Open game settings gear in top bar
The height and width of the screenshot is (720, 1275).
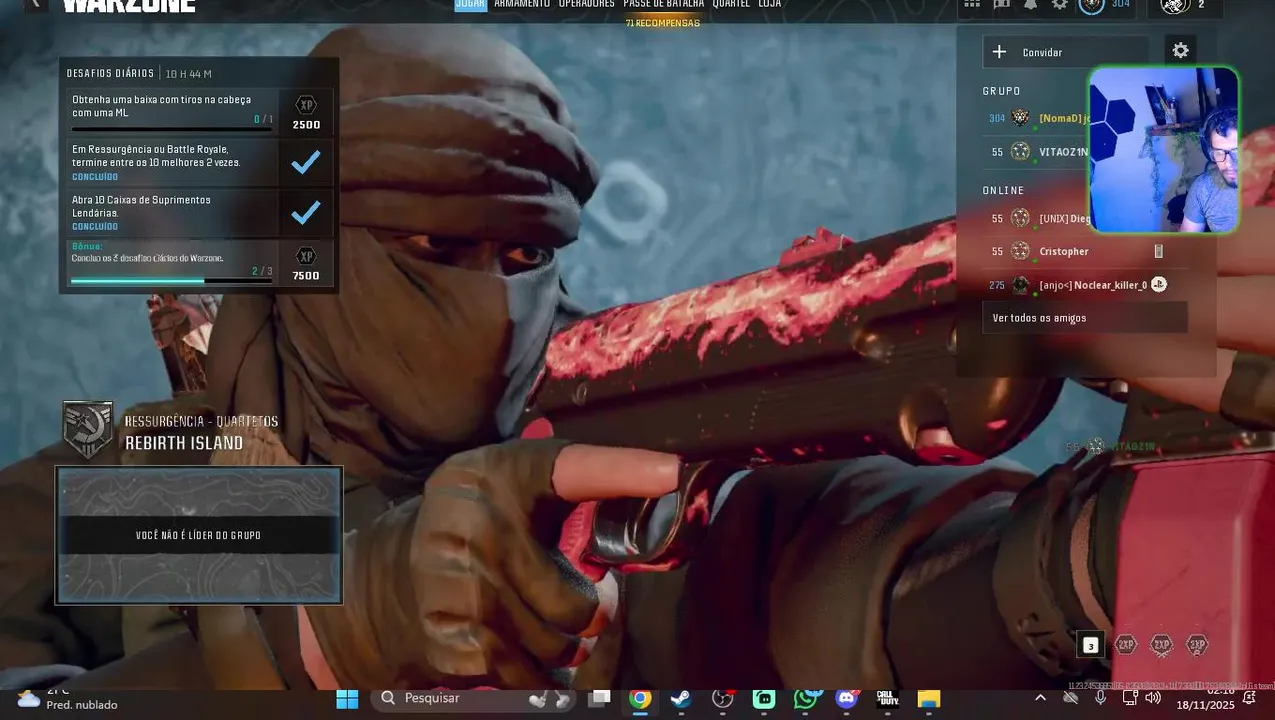coord(1060,4)
